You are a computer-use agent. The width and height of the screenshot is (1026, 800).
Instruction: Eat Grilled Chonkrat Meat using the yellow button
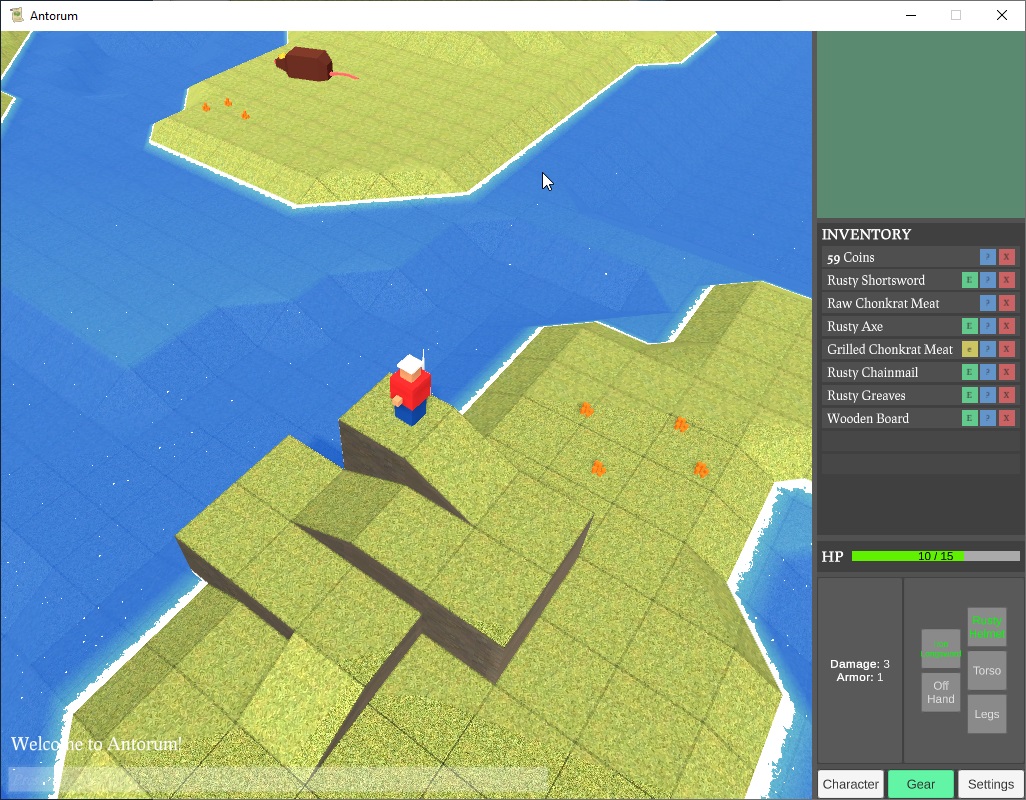pos(969,349)
